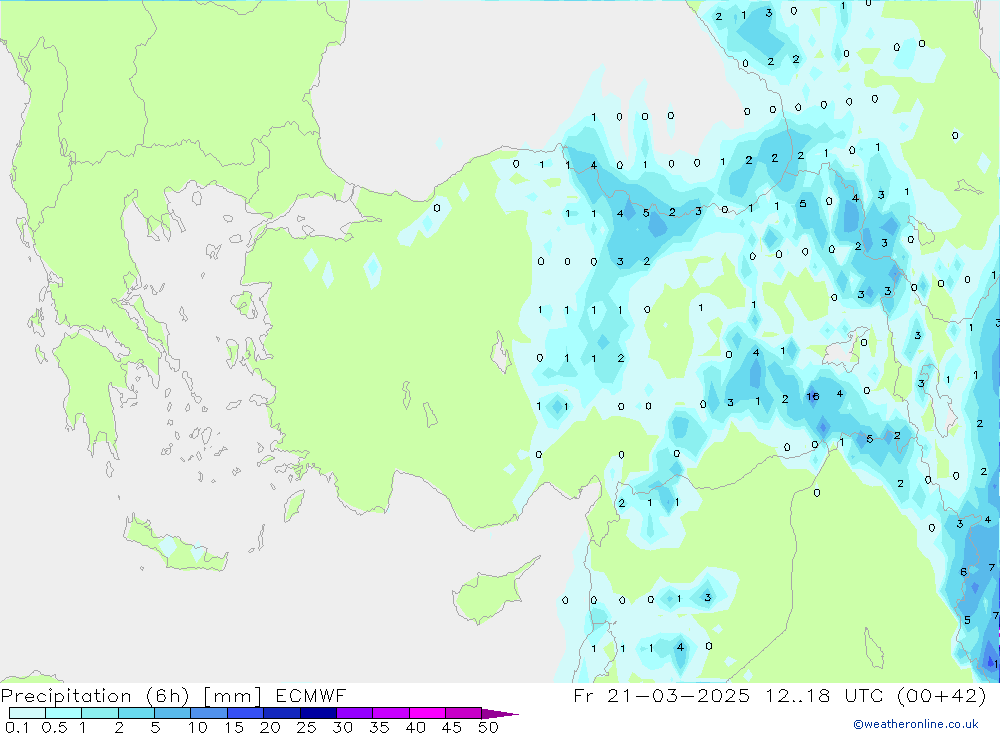The height and width of the screenshot is (733, 1000).
Task: Click the legend label '25'
Action: [307, 727]
